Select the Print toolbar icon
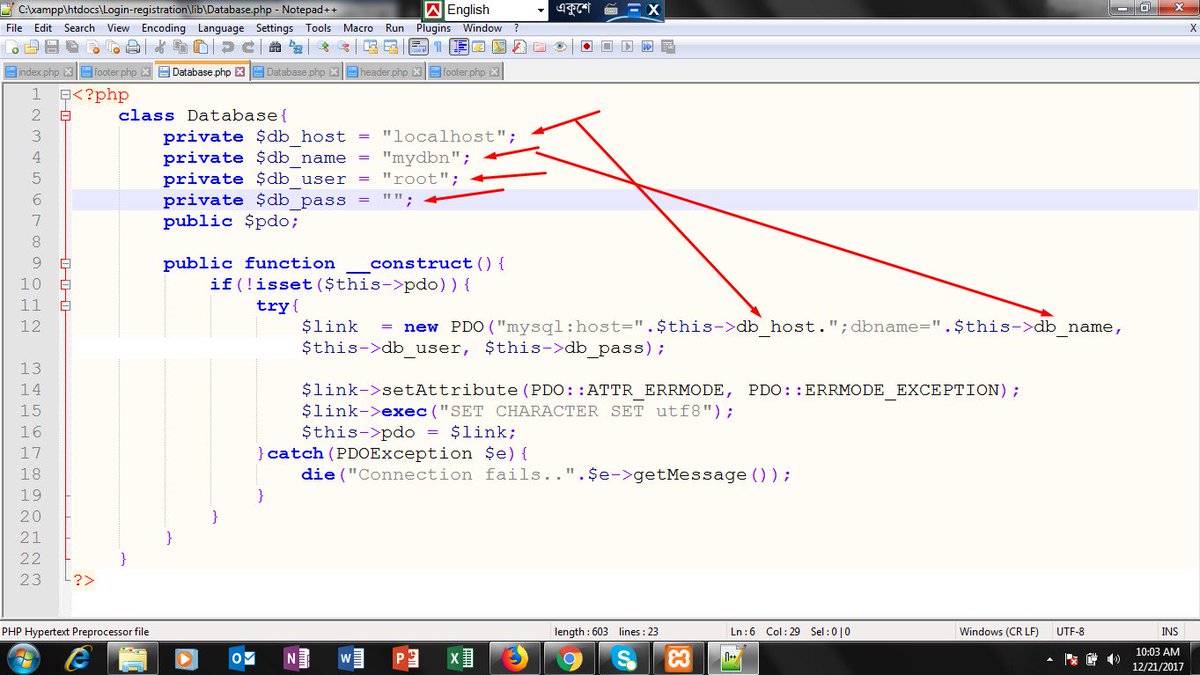 [131, 46]
